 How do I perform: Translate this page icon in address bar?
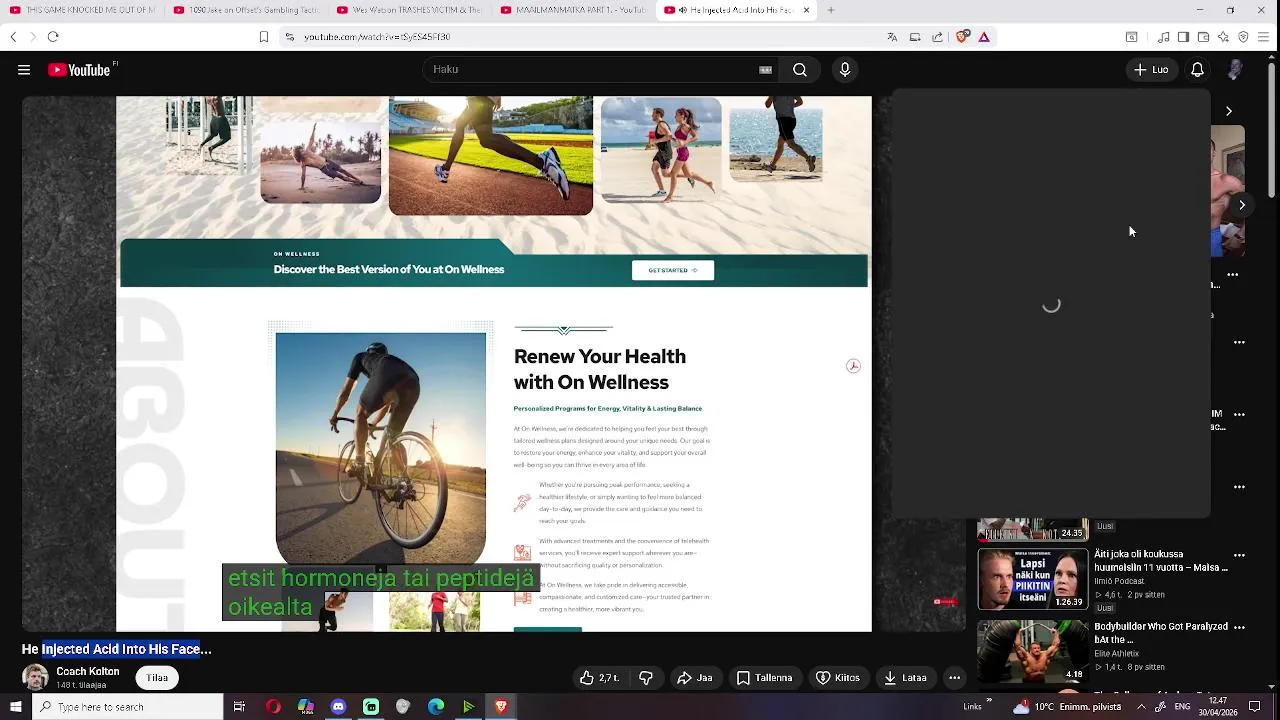892,37
